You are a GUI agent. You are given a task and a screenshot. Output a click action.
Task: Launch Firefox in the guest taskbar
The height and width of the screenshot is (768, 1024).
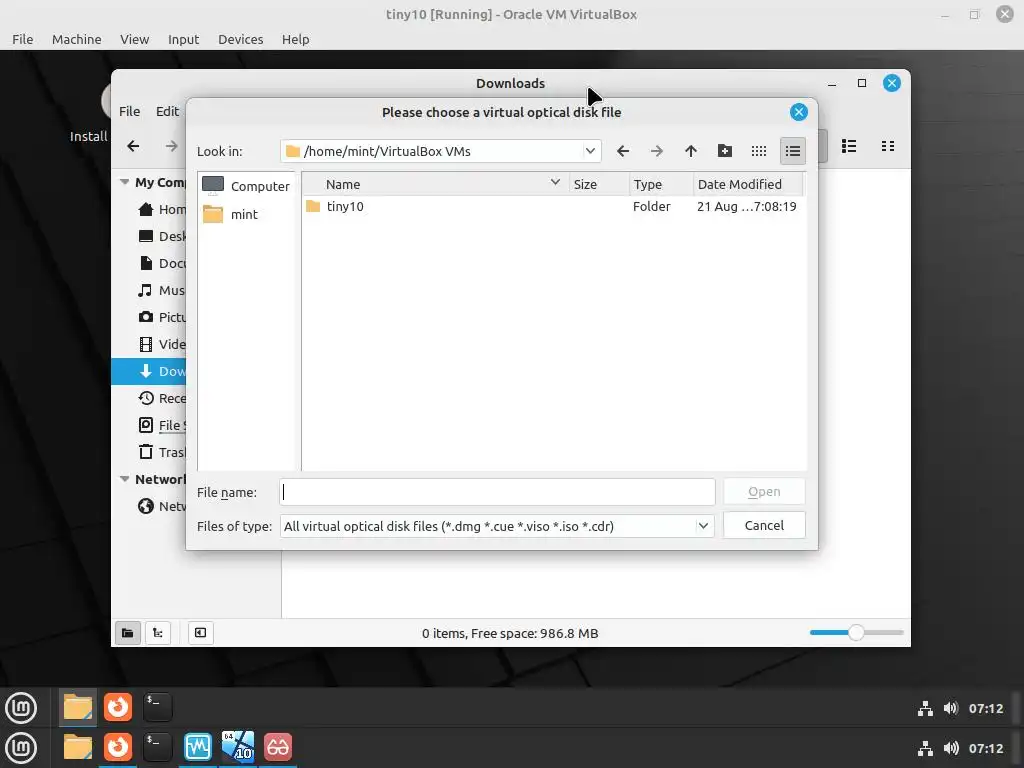tap(118, 707)
